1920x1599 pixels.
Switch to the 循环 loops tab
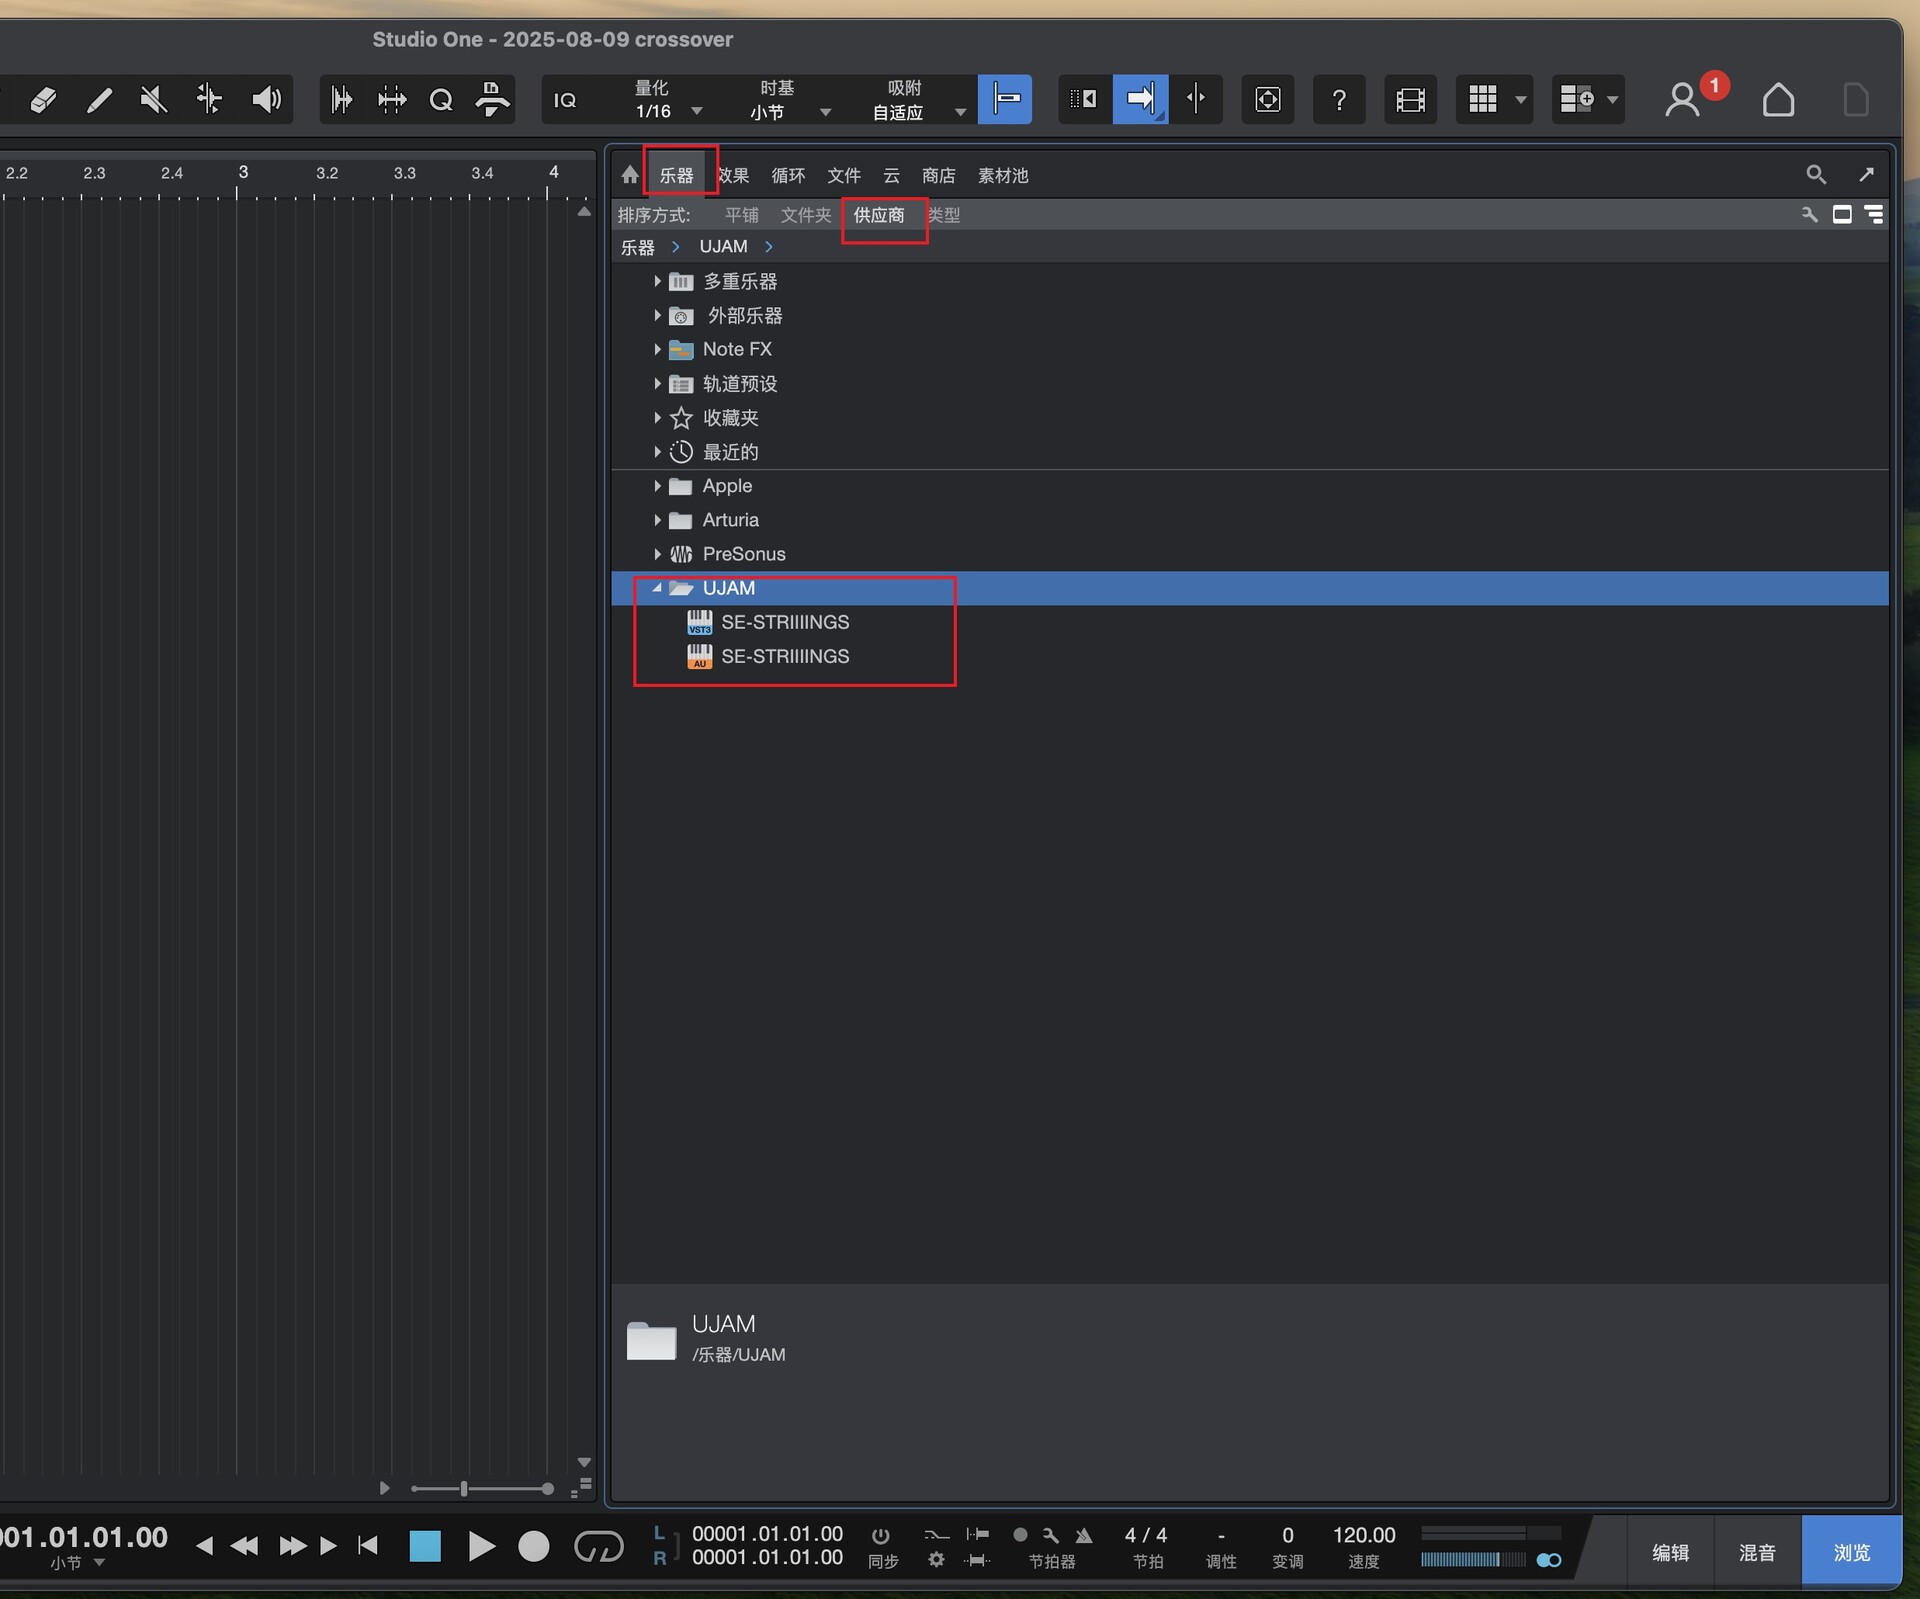pyautogui.click(x=788, y=175)
